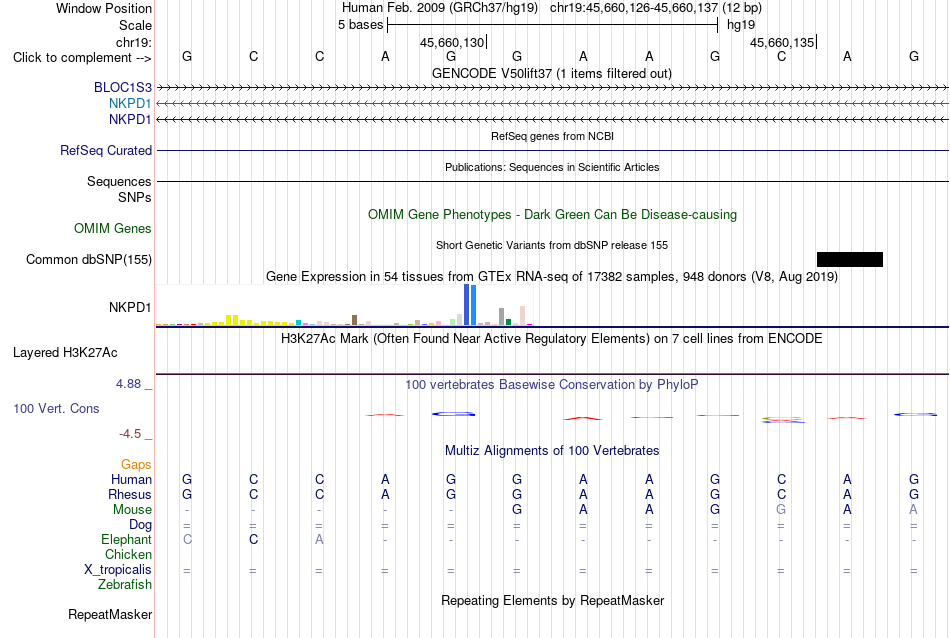The height and width of the screenshot is (638, 950).
Task: Open the 100 Vert. Cons track label
Action: (56, 408)
